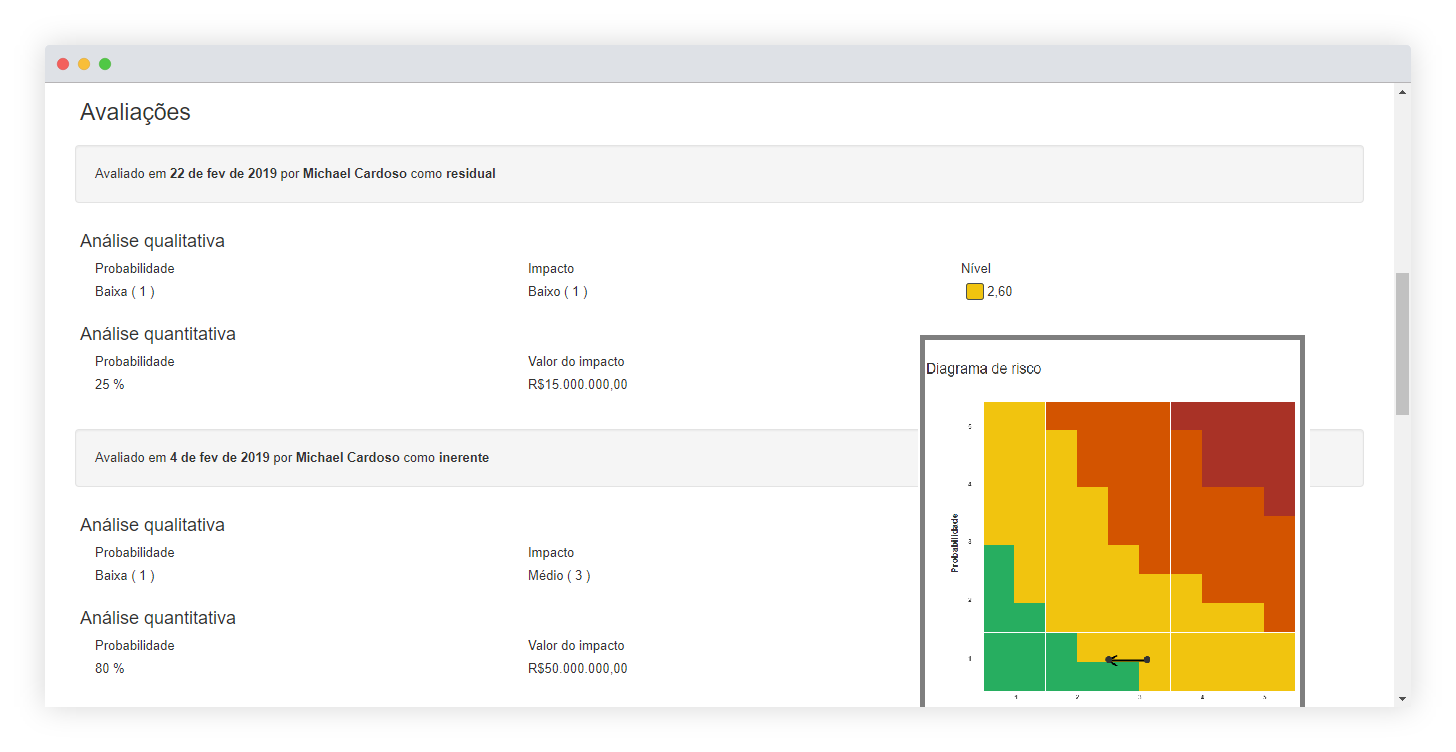Click the vertical scrollbar thumb

pyautogui.click(x=1402, y=343)
